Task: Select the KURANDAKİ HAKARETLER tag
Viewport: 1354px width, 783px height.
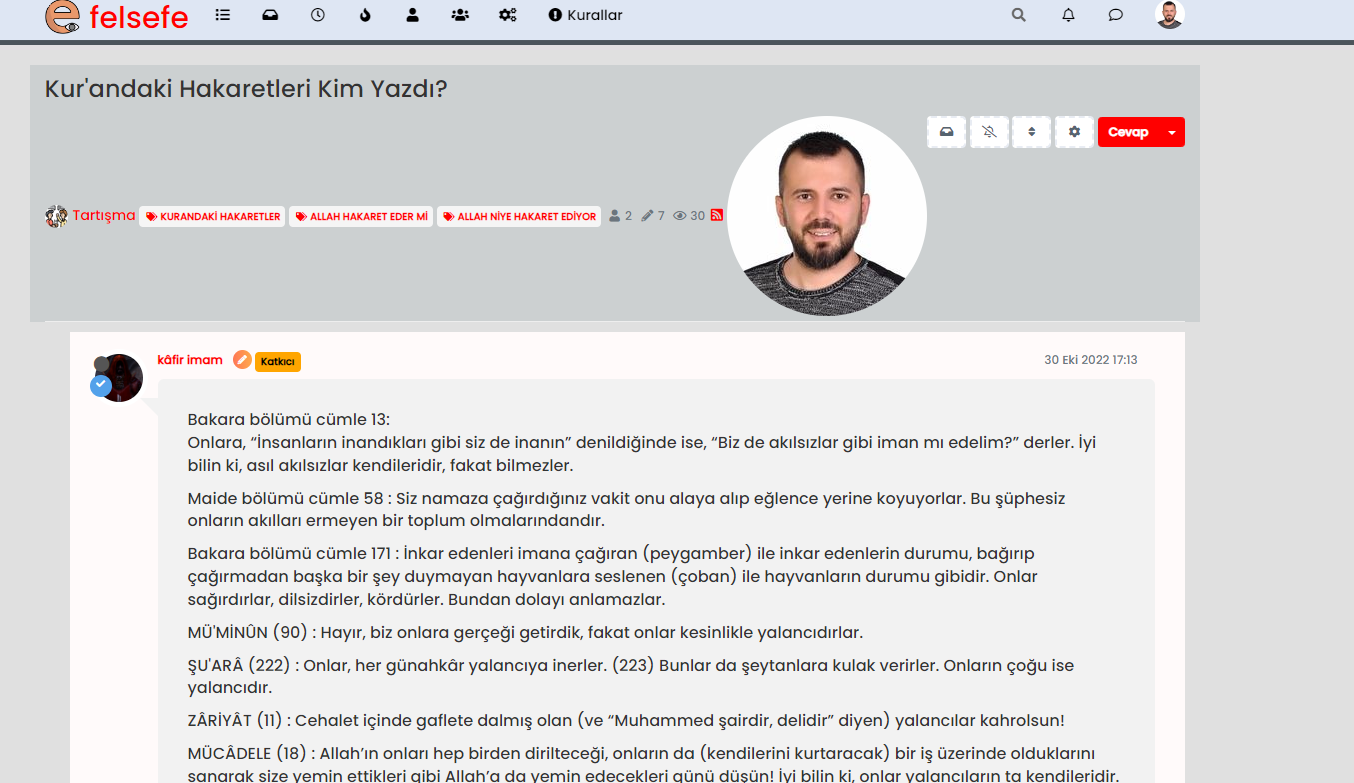Action: (x=212, y=216)
